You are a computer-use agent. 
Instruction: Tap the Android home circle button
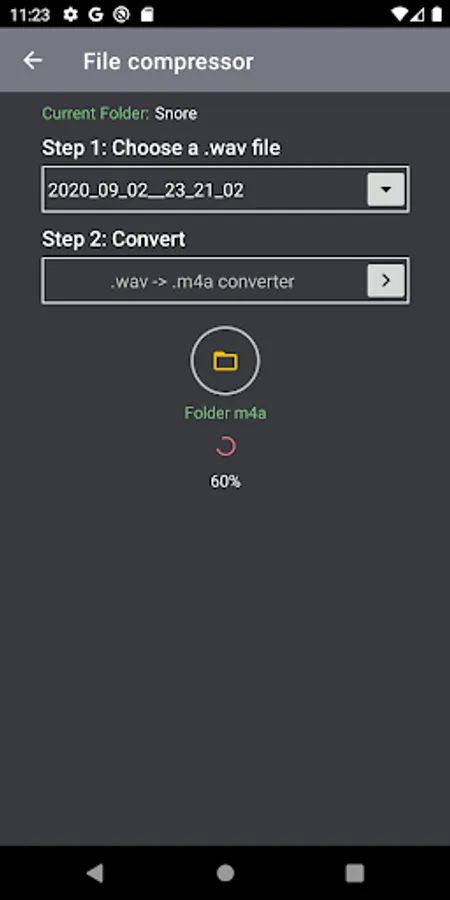225,872
